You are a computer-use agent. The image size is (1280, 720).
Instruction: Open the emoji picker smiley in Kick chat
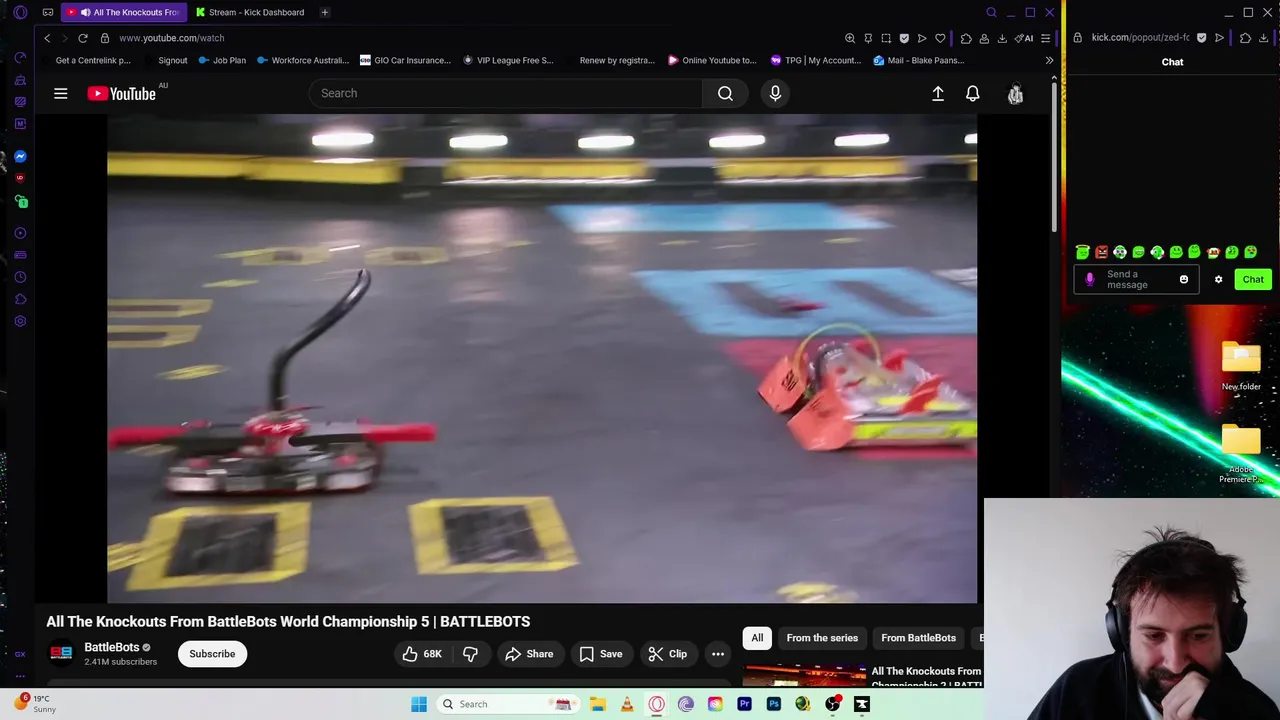coord(1184,279)
